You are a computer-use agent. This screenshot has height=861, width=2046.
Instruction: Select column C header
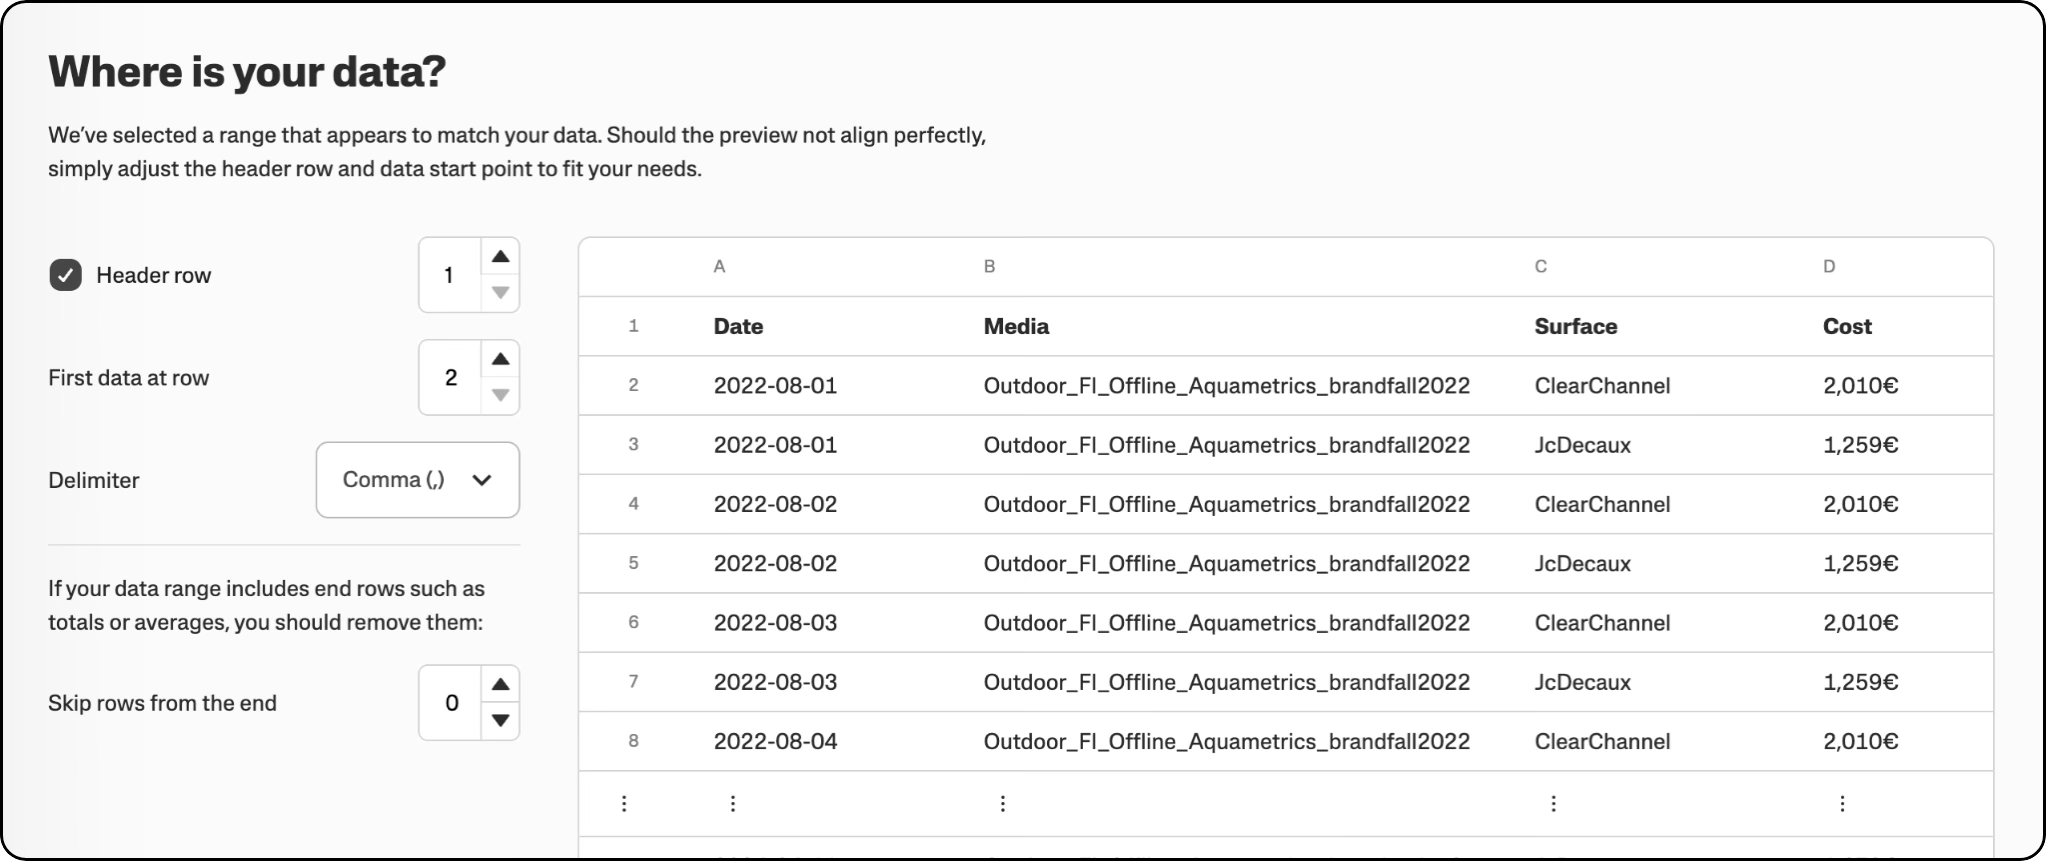(1540, 267)
